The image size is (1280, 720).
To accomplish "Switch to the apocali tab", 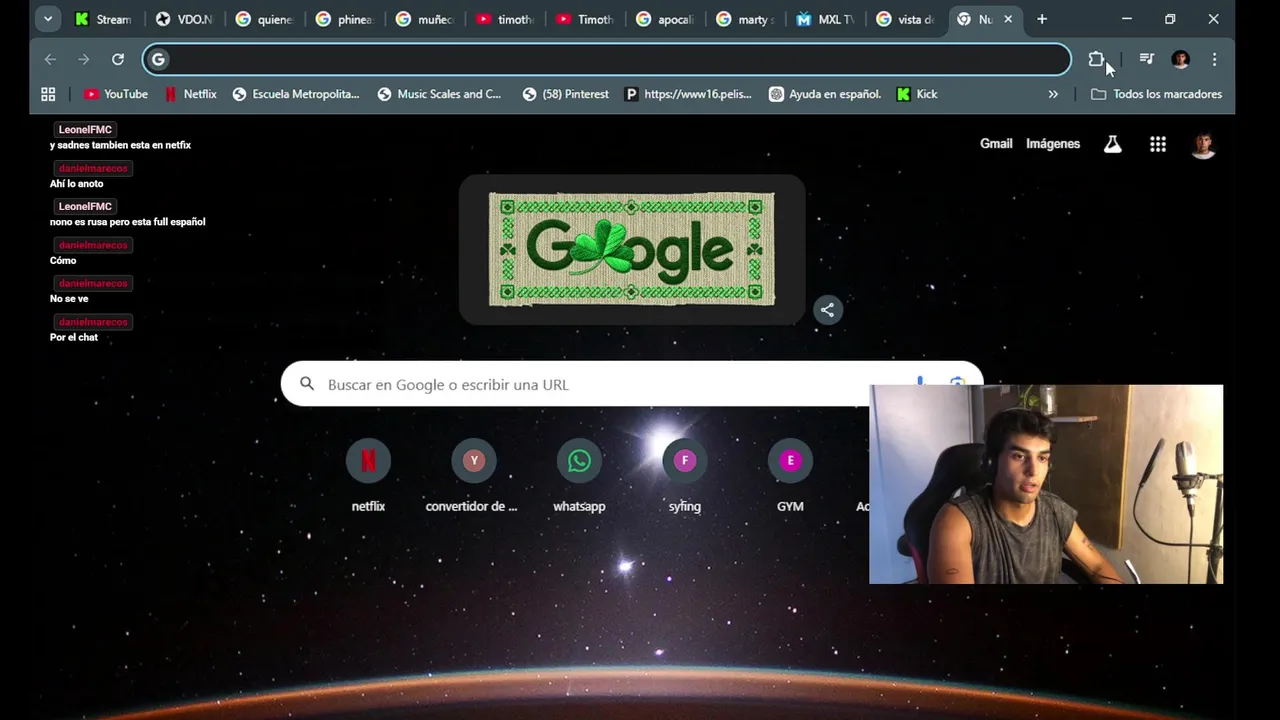I will (x=664, y=19).
